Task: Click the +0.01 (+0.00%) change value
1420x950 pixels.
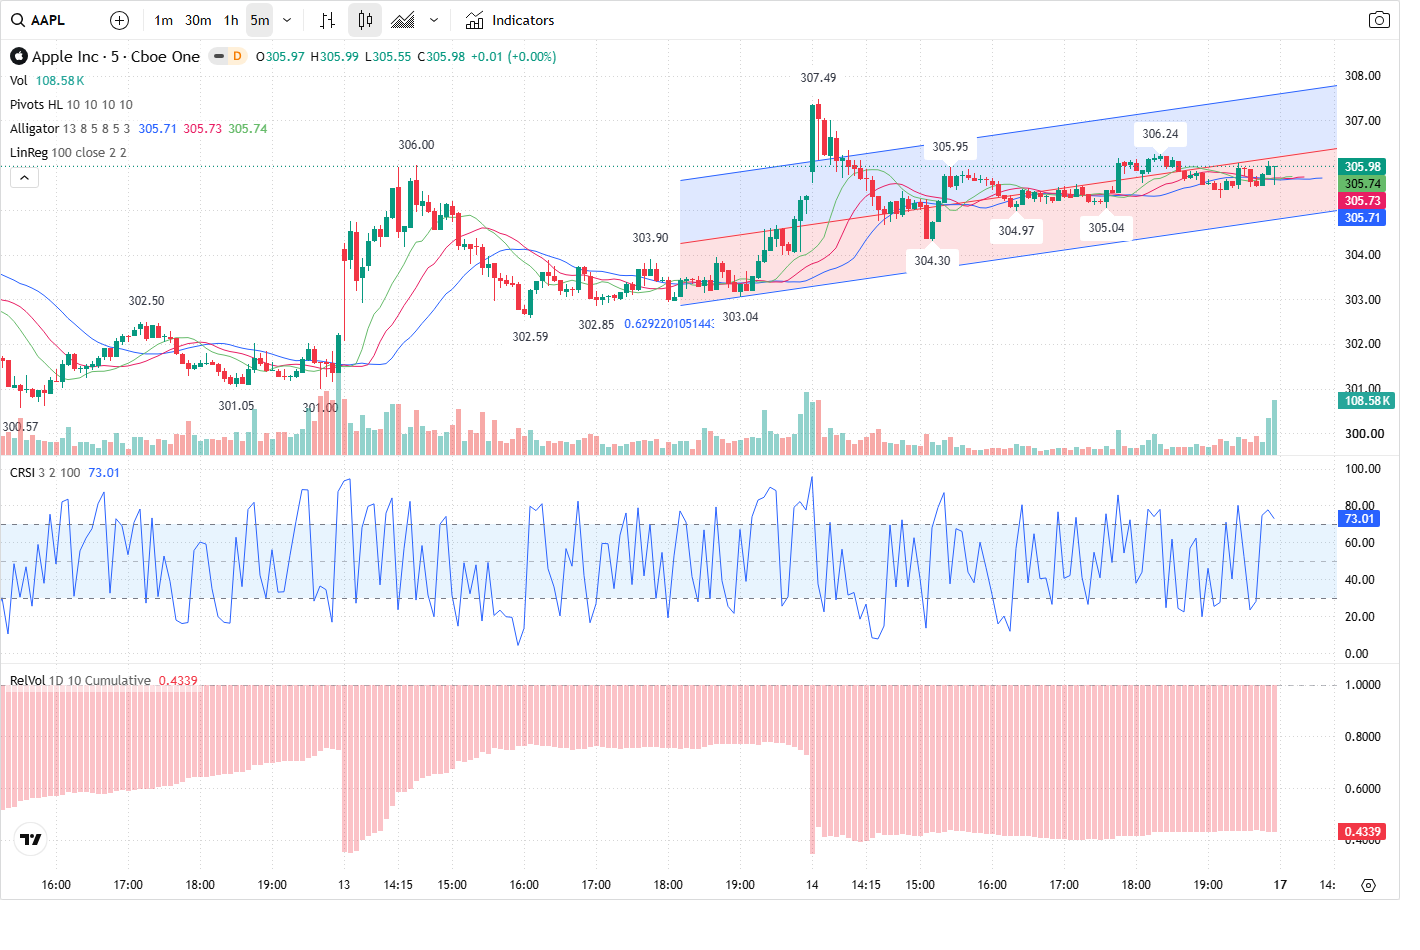Action: 513,57
